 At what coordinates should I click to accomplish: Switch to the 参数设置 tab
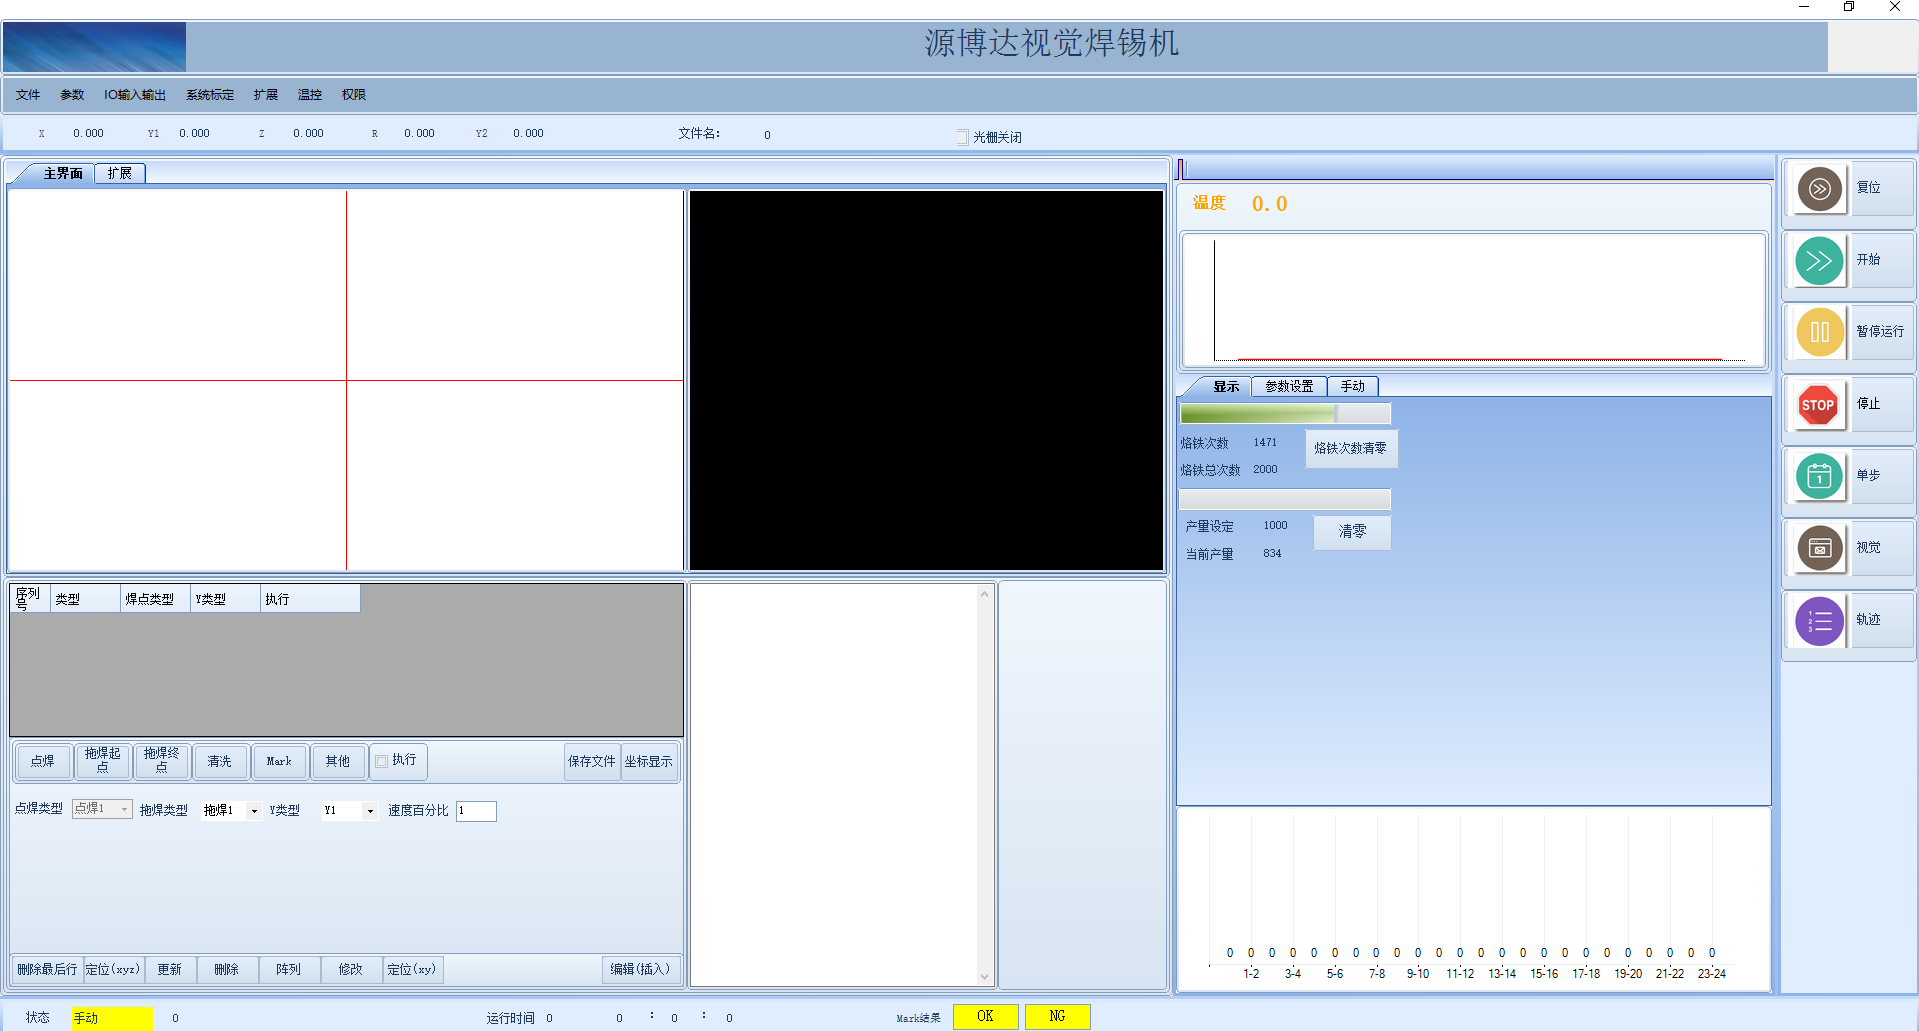[x=1289, y=386]
